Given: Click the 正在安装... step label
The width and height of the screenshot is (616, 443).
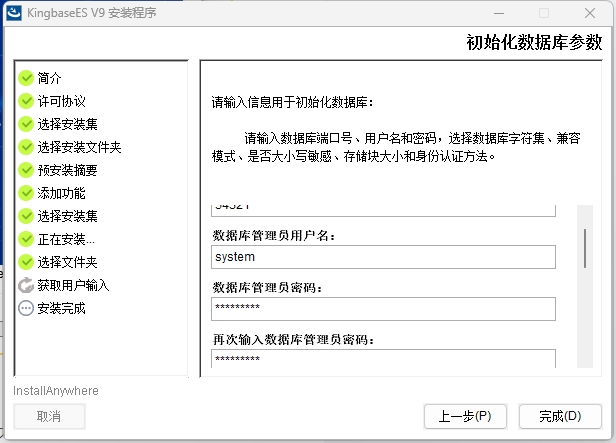Looking at the screenshot, I should point(66,239).
